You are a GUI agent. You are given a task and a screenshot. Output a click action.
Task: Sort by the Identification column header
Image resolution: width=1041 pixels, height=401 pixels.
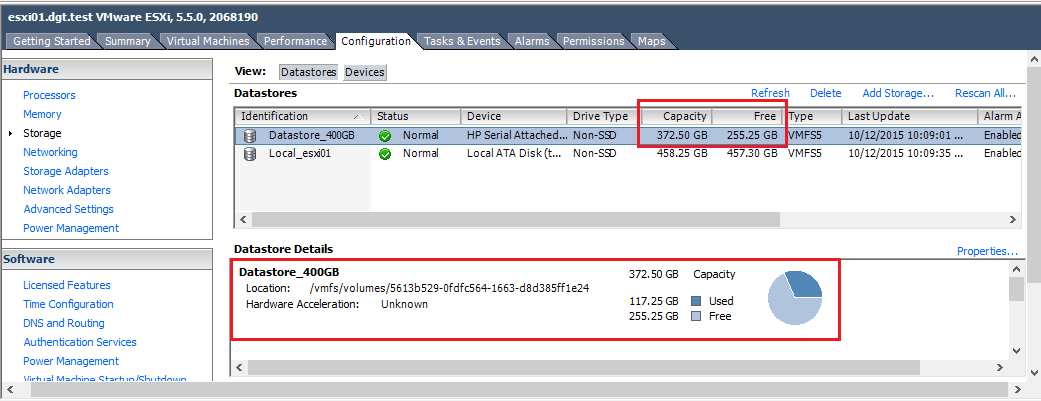coord(302,116)
